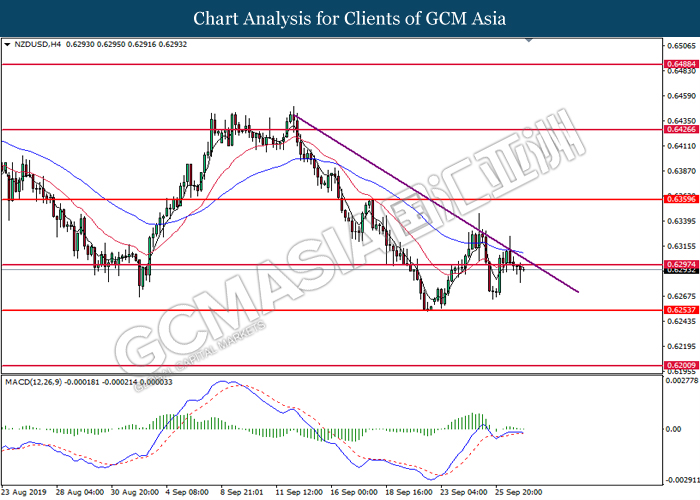Screen dimensions: 700x500
Task: Click the 23 Aug 2019 date label
Action: [x=24, y=492]
